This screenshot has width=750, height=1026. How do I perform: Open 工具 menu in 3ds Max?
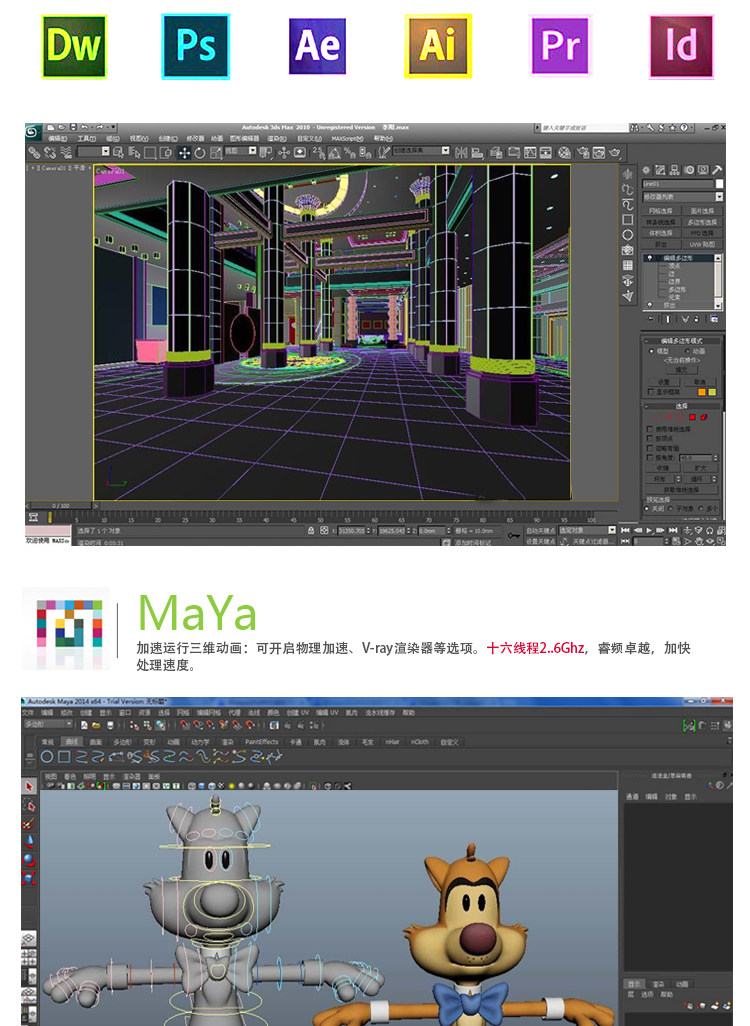click(x=86, y=139)
